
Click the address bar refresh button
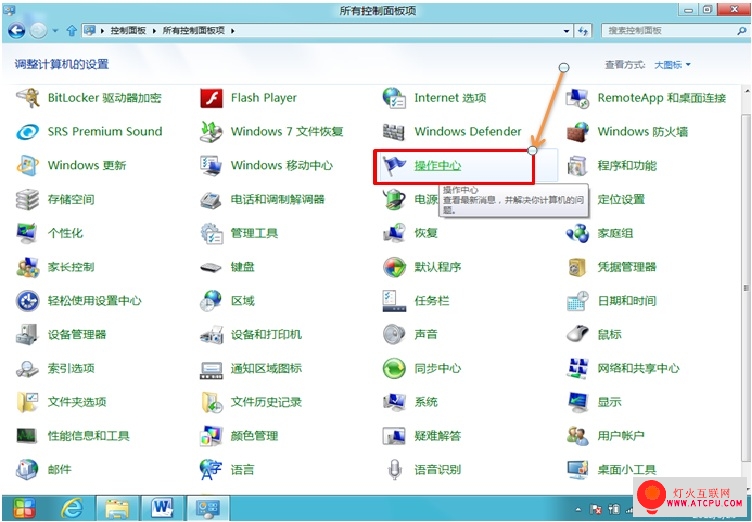(x=583, y=31)
